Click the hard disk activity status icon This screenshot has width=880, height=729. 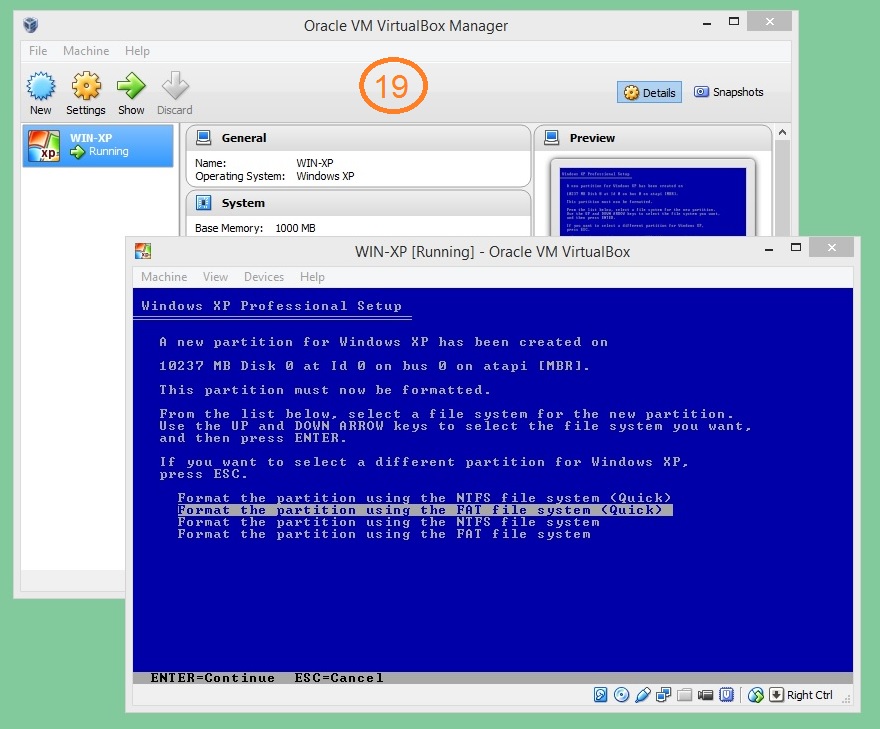[x=601, y=695]
